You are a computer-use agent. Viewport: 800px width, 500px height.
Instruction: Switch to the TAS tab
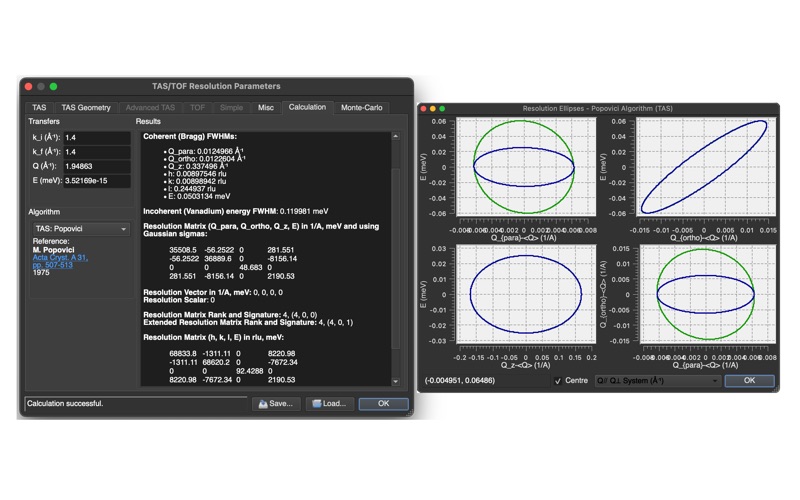[39, 108]
